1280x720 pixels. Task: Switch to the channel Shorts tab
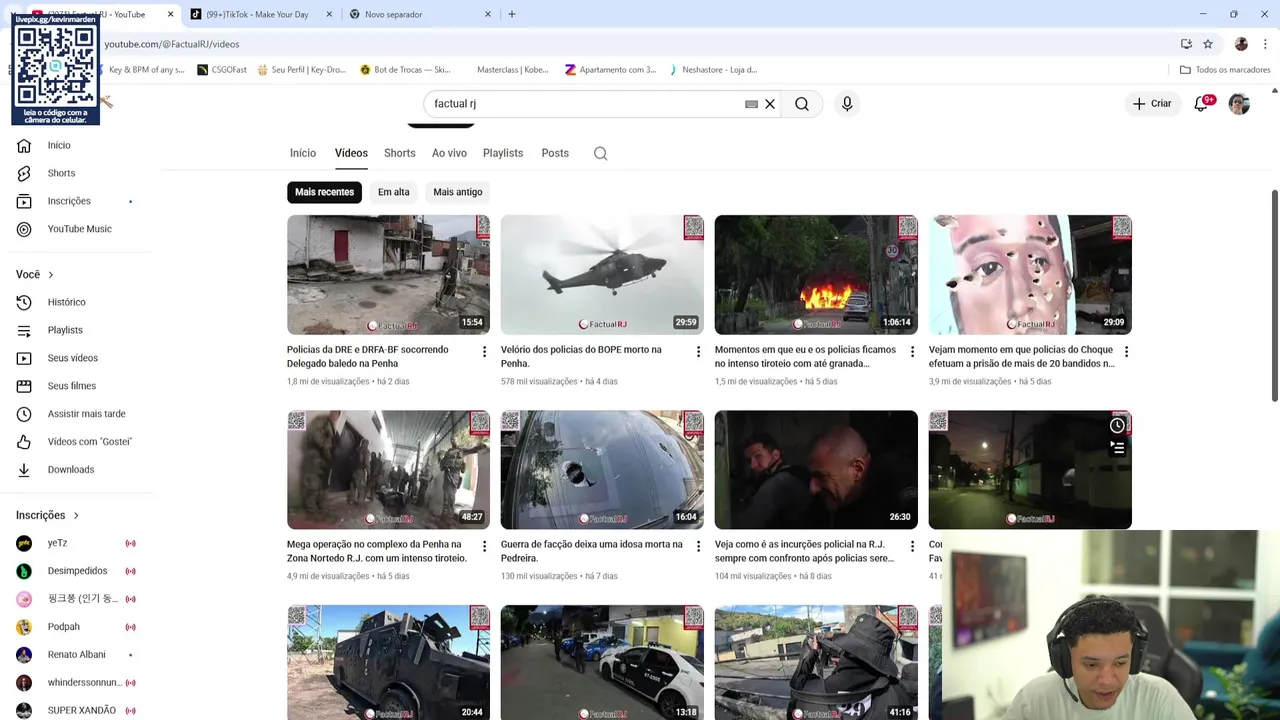pos(399,153)
